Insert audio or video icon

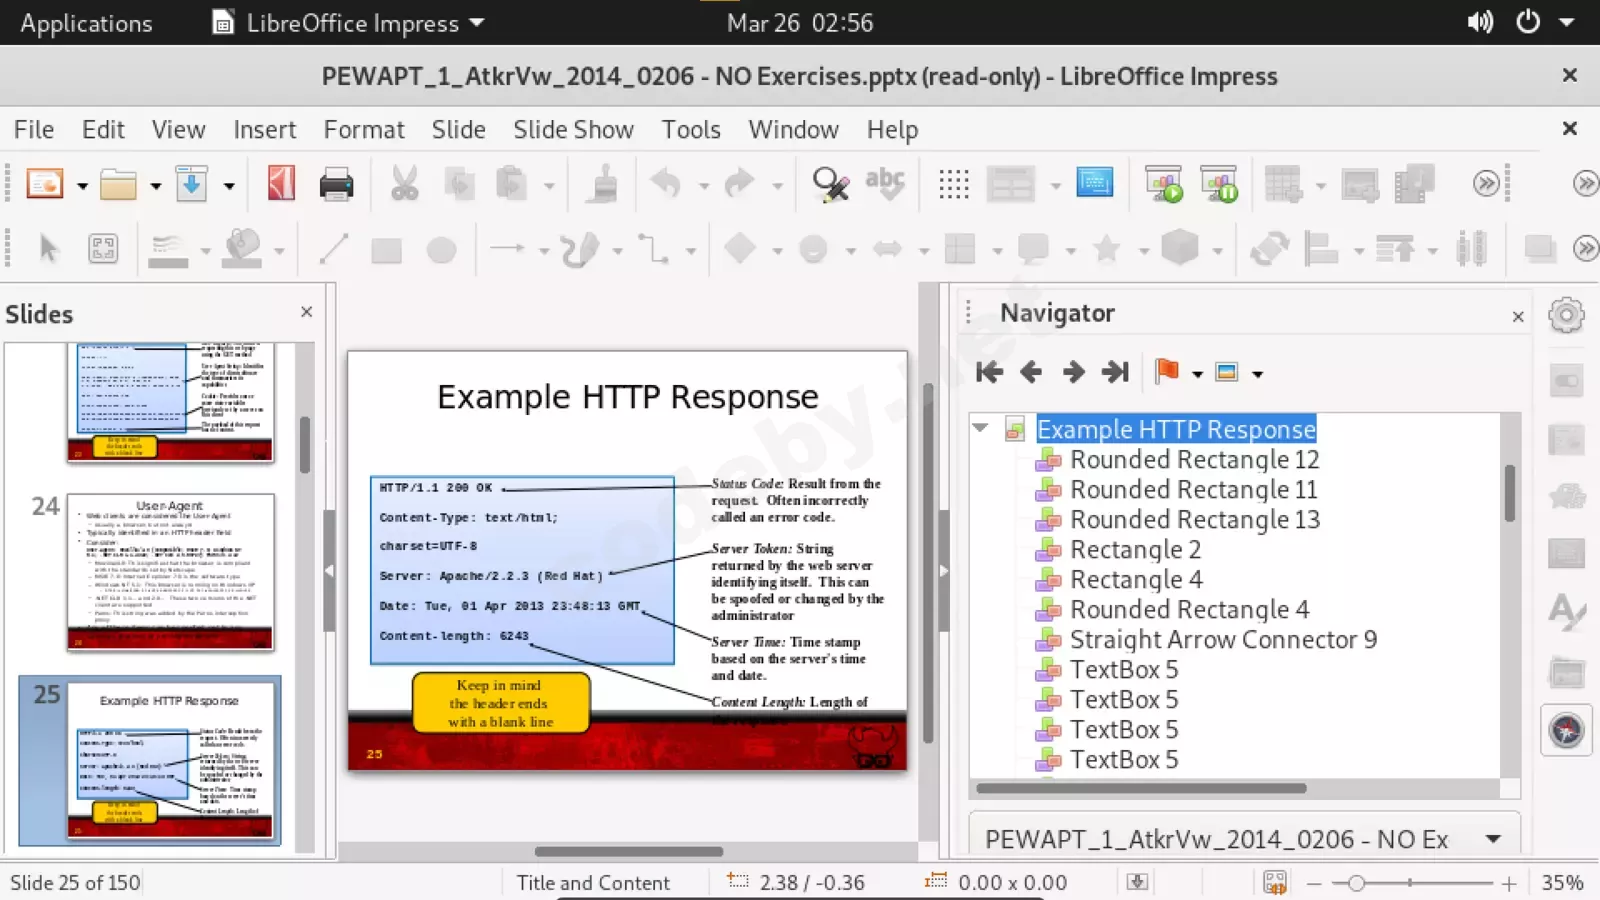[x=1414, y=184]
